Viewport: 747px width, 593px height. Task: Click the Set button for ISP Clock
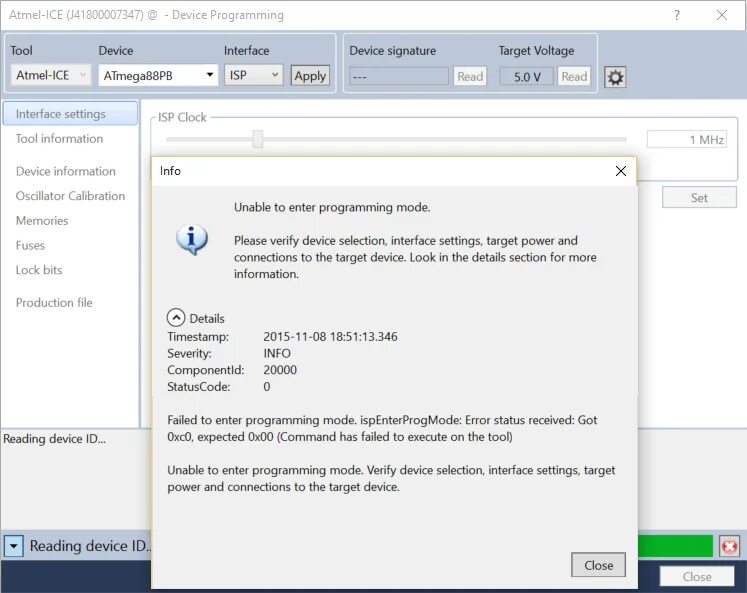[699, 198]
